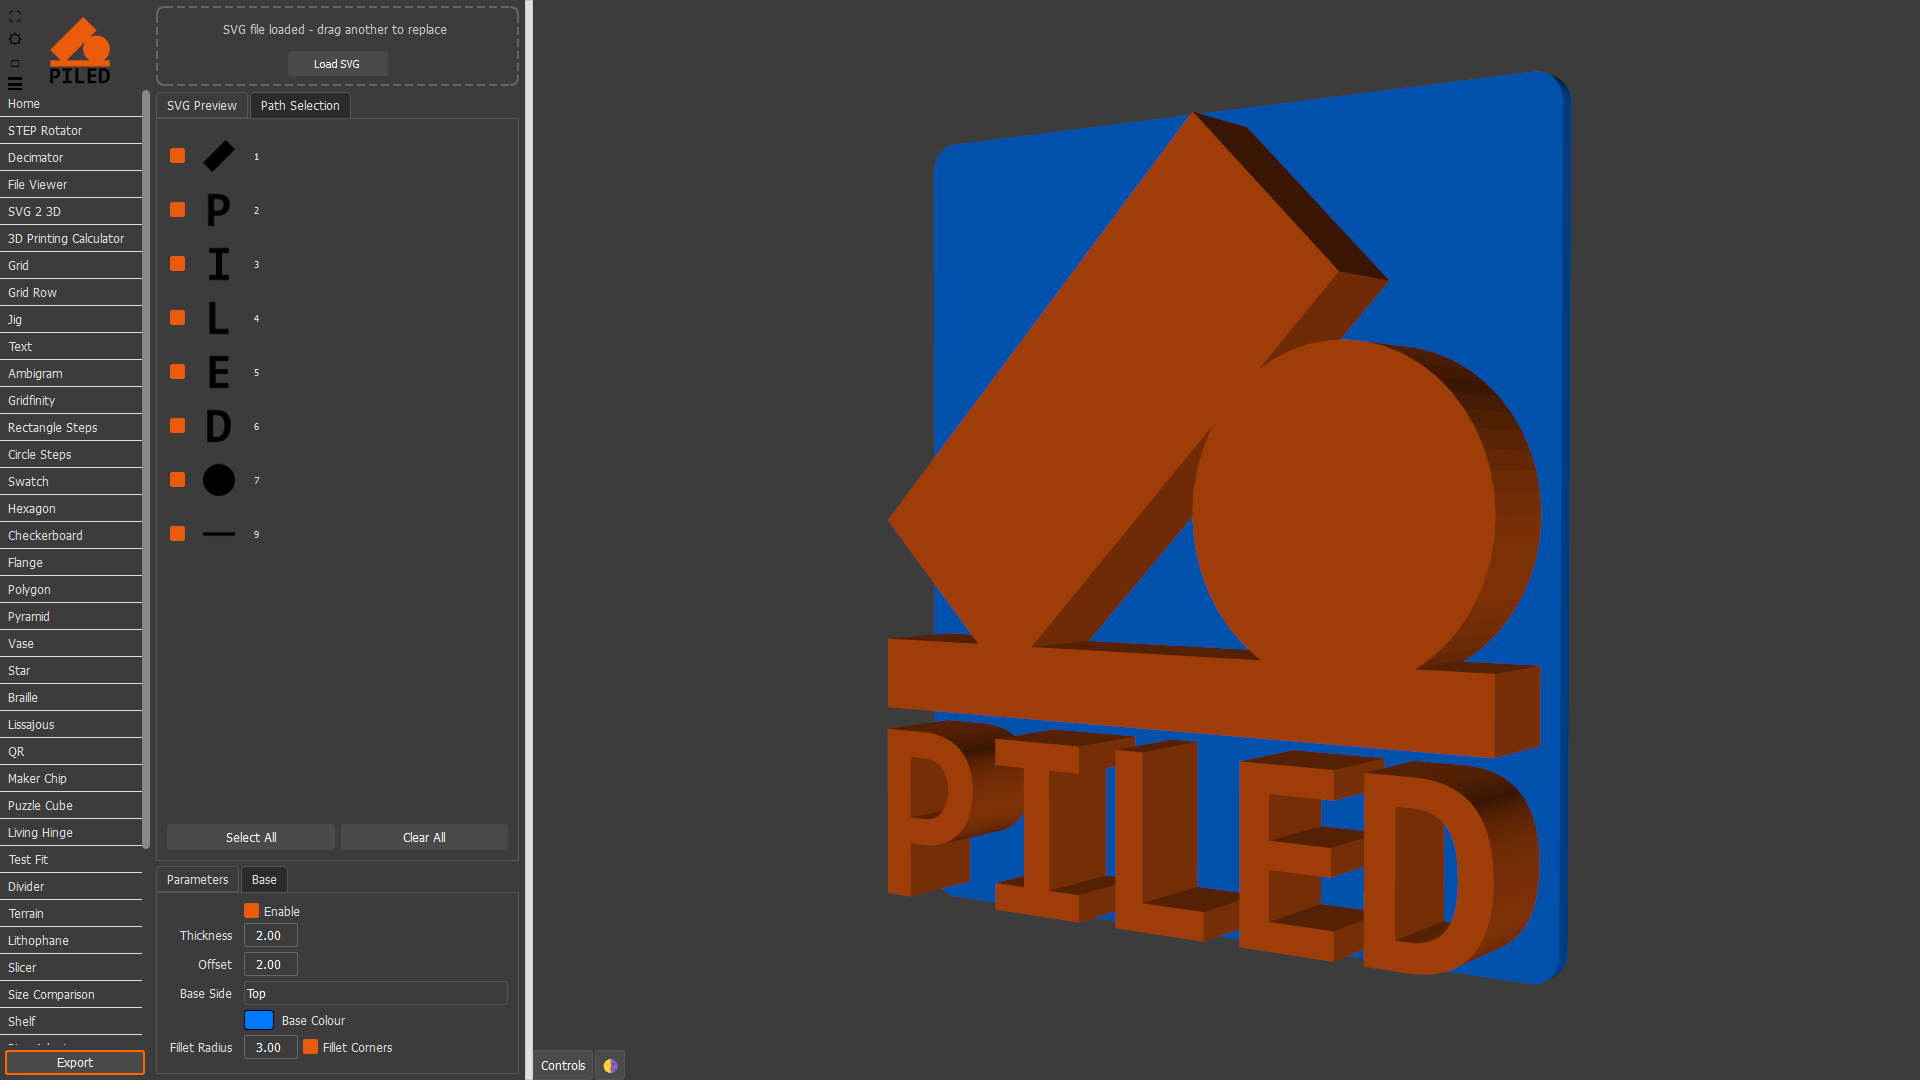Toggle the hamburger menu icon
The image size is (1920, 1080).
pos(15,84)
